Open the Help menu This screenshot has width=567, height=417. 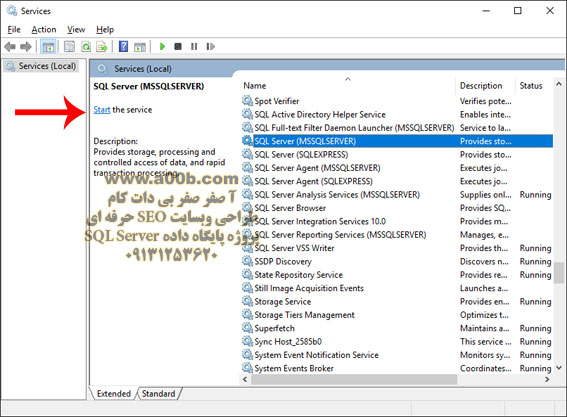tap(105, 30)
